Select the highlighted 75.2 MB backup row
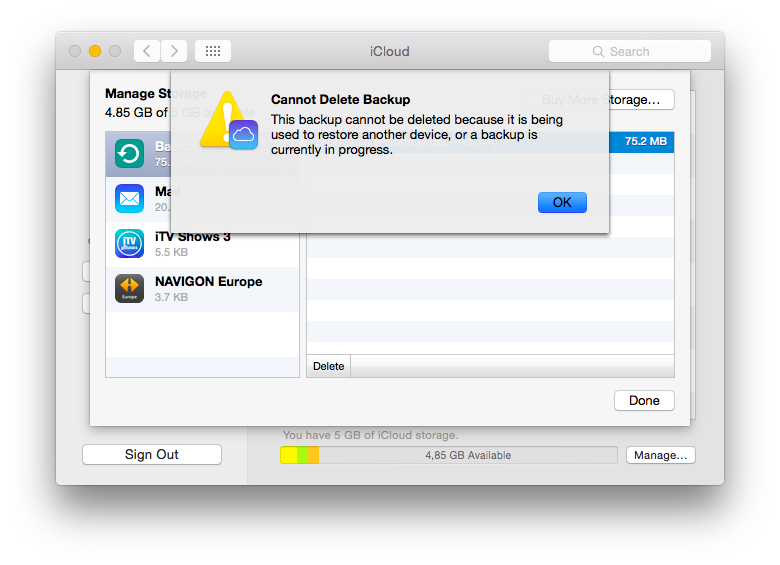780x565 pixels. click(x=490, y=142)
